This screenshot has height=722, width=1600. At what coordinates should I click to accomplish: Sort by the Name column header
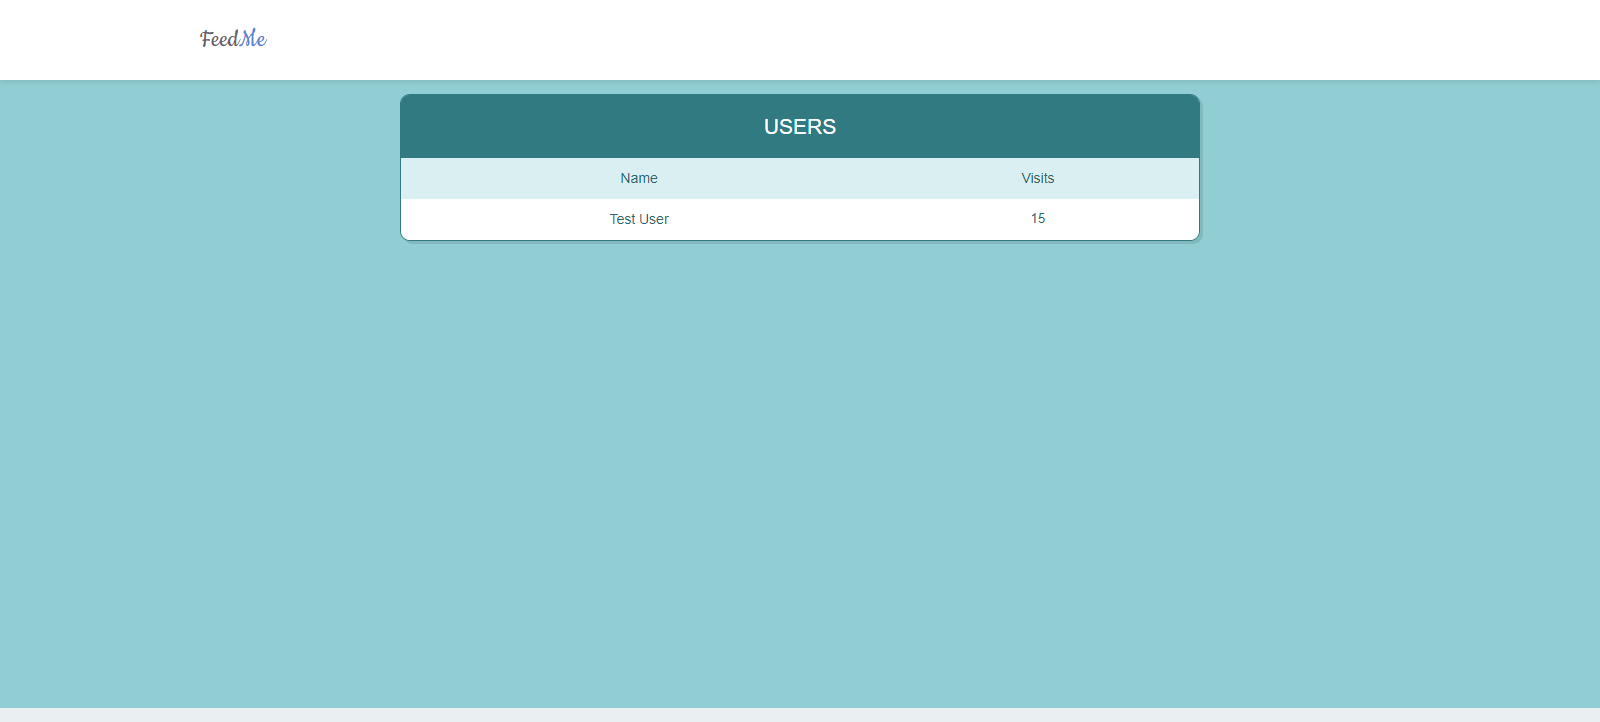click(x=639, y=178)
